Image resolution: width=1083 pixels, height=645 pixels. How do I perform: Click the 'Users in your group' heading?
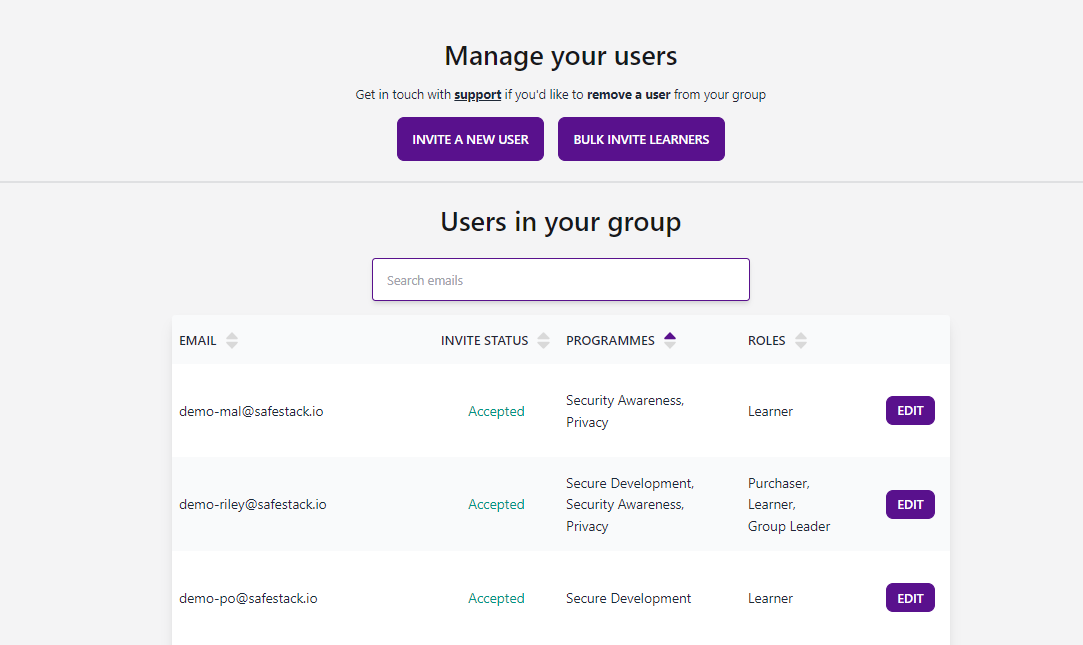[x=561, y=222]
